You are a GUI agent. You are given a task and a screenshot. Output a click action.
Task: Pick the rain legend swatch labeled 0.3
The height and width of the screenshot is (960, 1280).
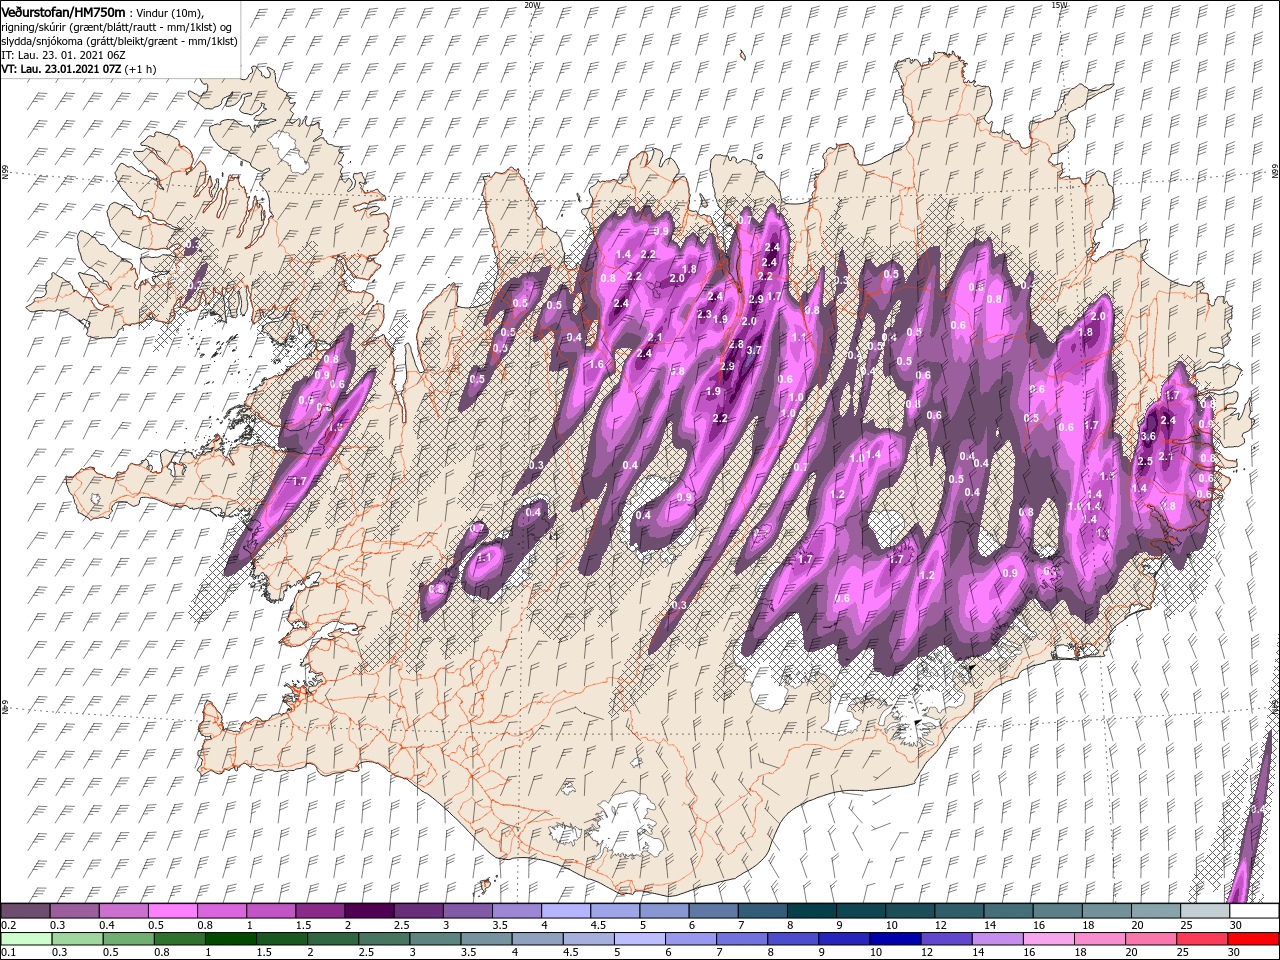pos(78,939)
